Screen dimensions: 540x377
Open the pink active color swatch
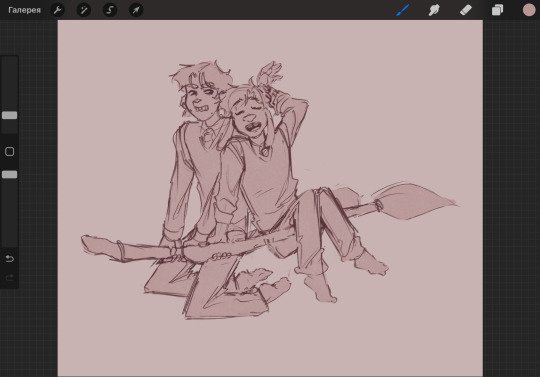pyautogui.click(x=529, y=10)
